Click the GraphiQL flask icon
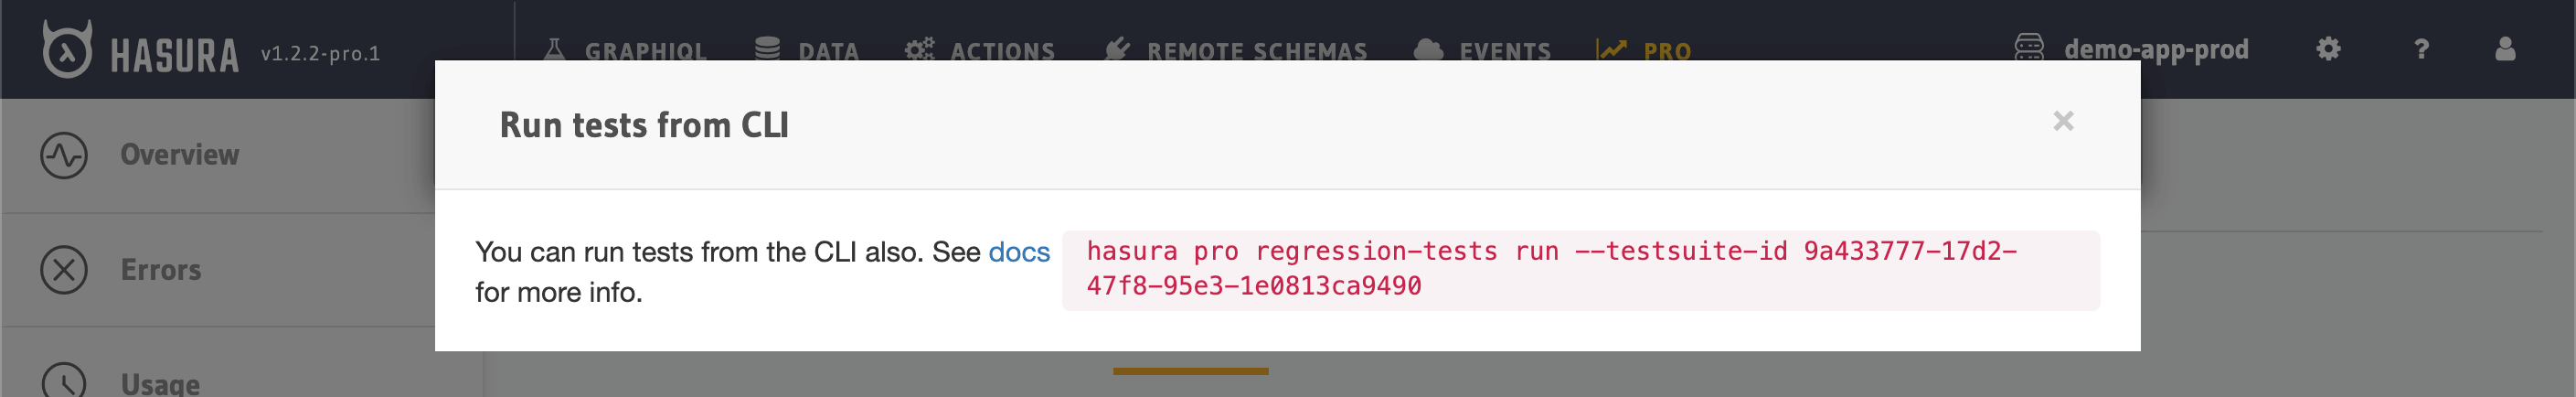This screenshot has height=397, width=2576. tap(554, 49)
